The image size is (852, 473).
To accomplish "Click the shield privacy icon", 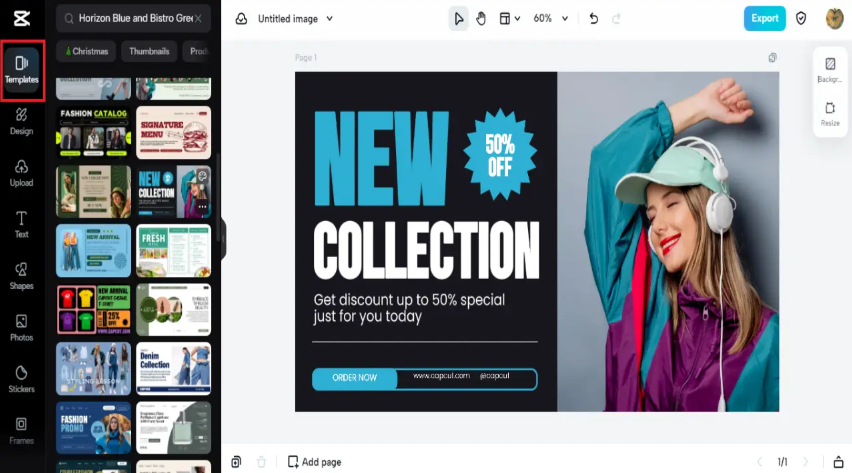I will click(x=801, y=18).
